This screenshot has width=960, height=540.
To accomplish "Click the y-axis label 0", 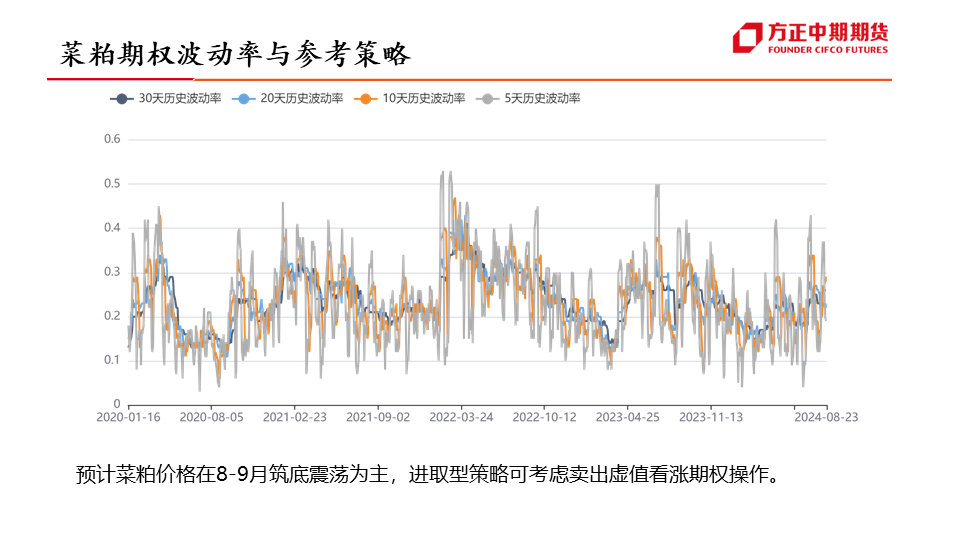I will pyautogui.click(x=117, y=404).
